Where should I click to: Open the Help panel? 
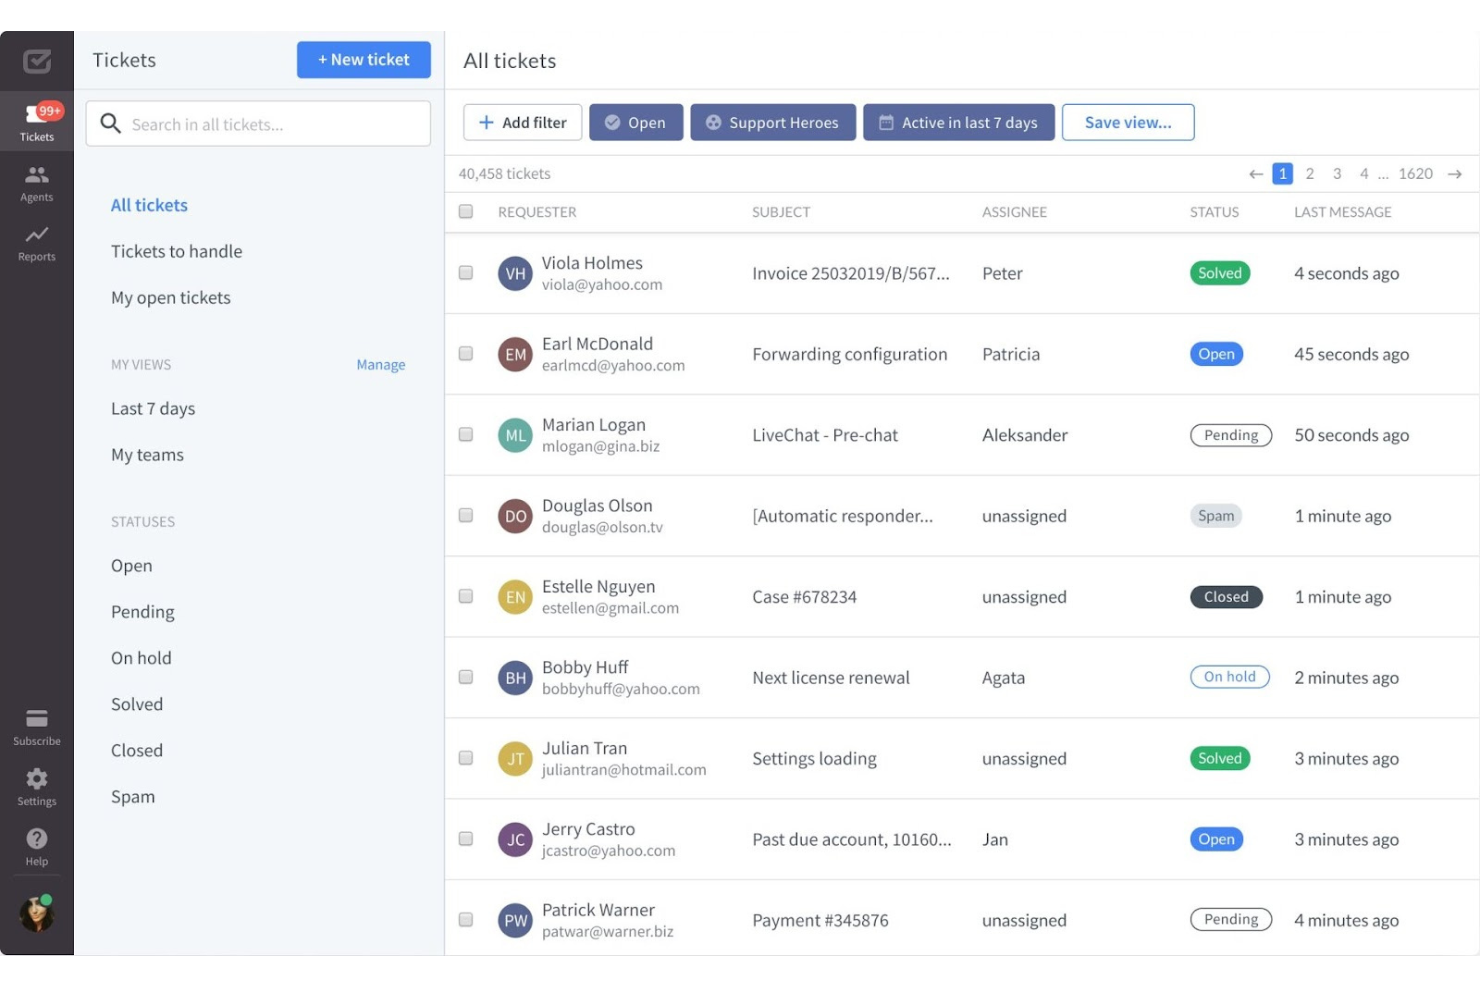36,844
